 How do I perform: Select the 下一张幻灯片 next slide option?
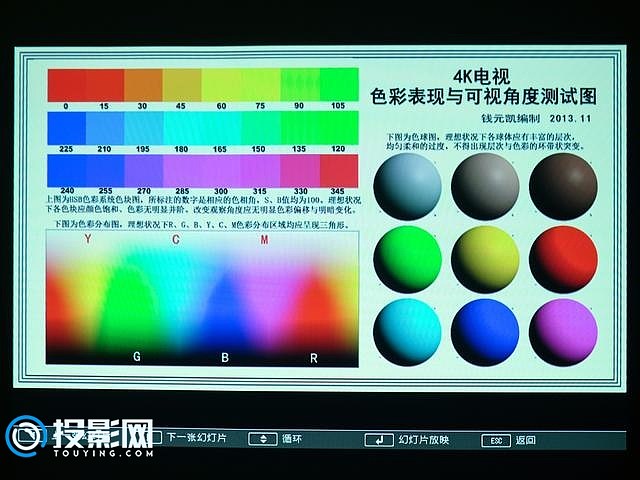197,438
